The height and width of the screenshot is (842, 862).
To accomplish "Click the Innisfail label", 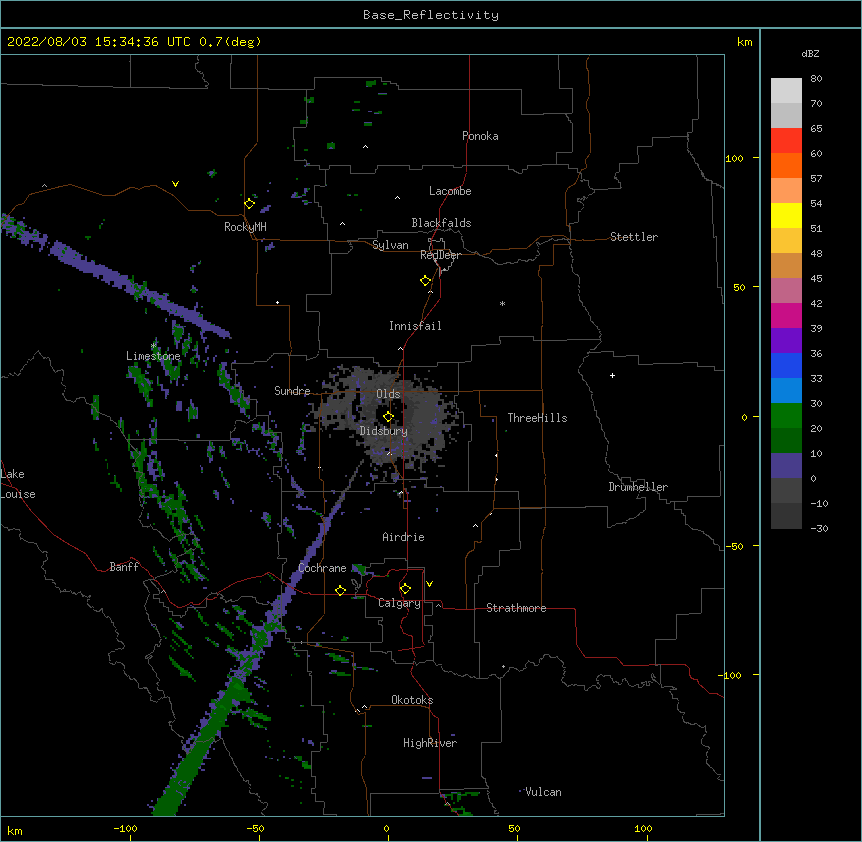I will [x=415, y=326].
